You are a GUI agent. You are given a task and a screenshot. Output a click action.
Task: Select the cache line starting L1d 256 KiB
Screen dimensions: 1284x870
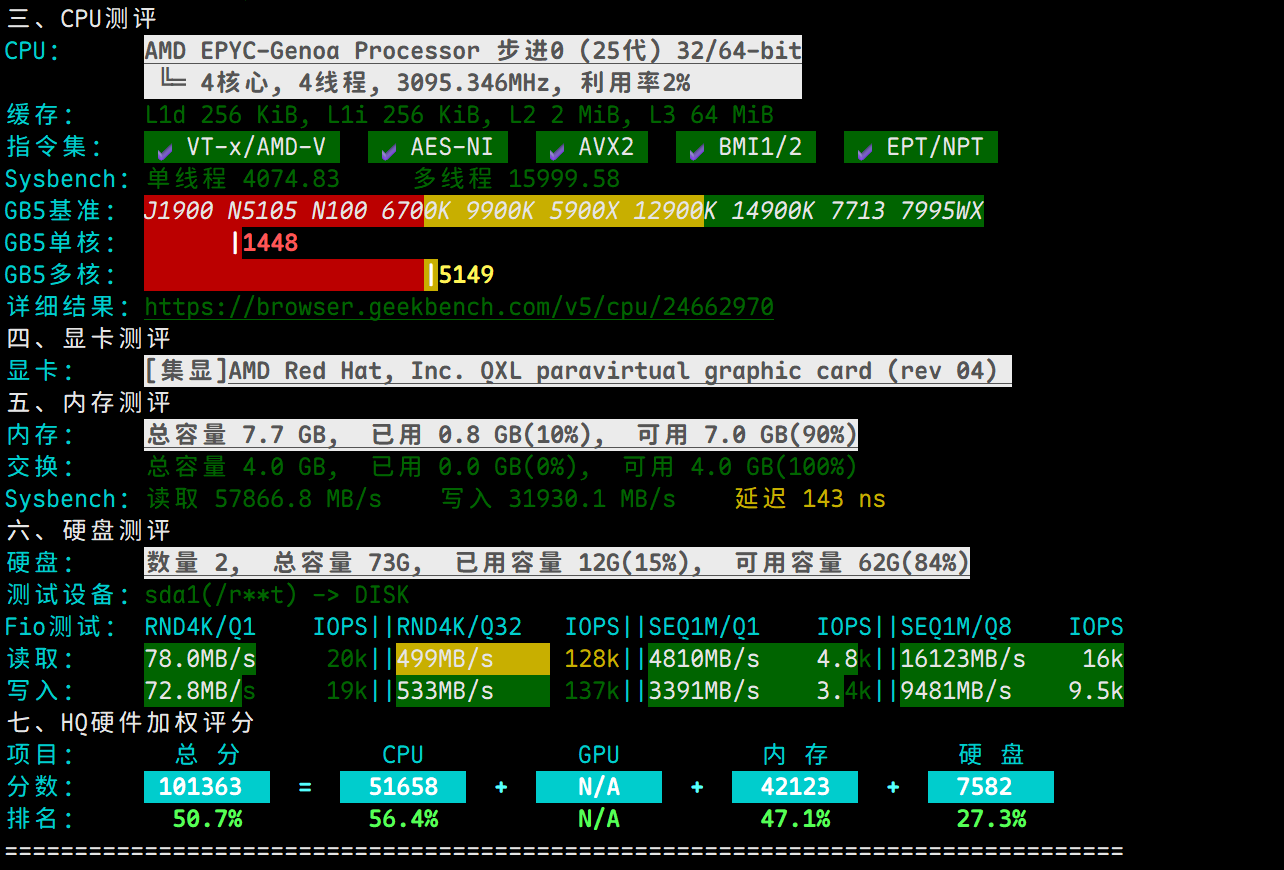(459, 115)
